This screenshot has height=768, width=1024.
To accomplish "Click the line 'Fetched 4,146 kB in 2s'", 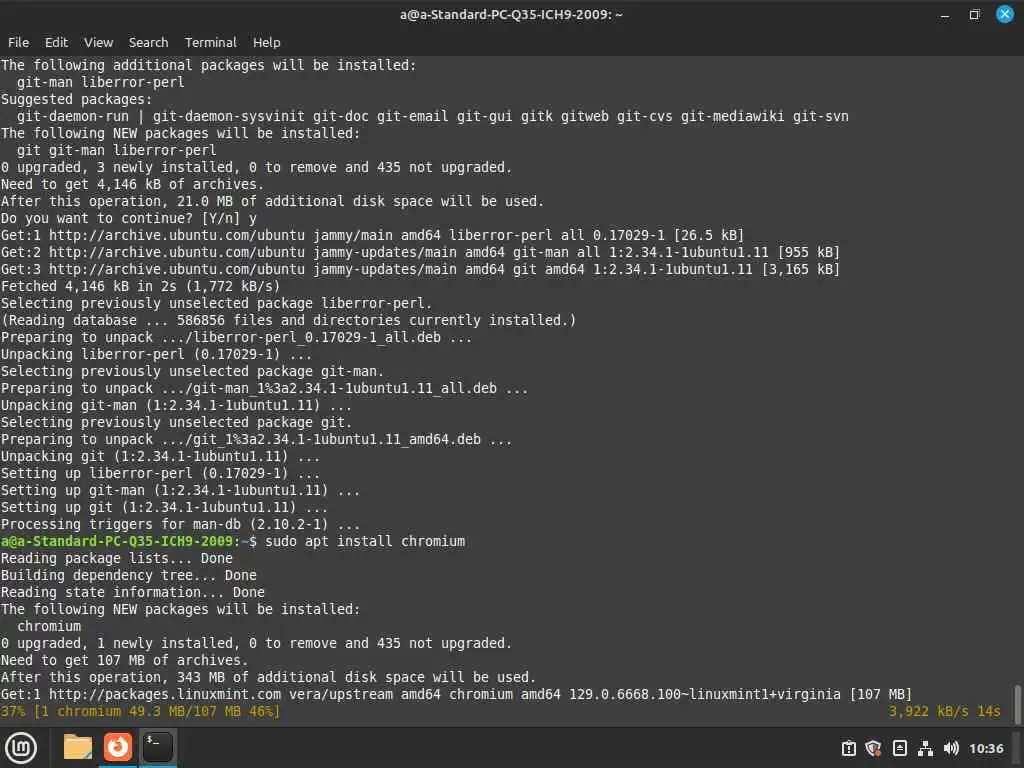I will (140, 286).
